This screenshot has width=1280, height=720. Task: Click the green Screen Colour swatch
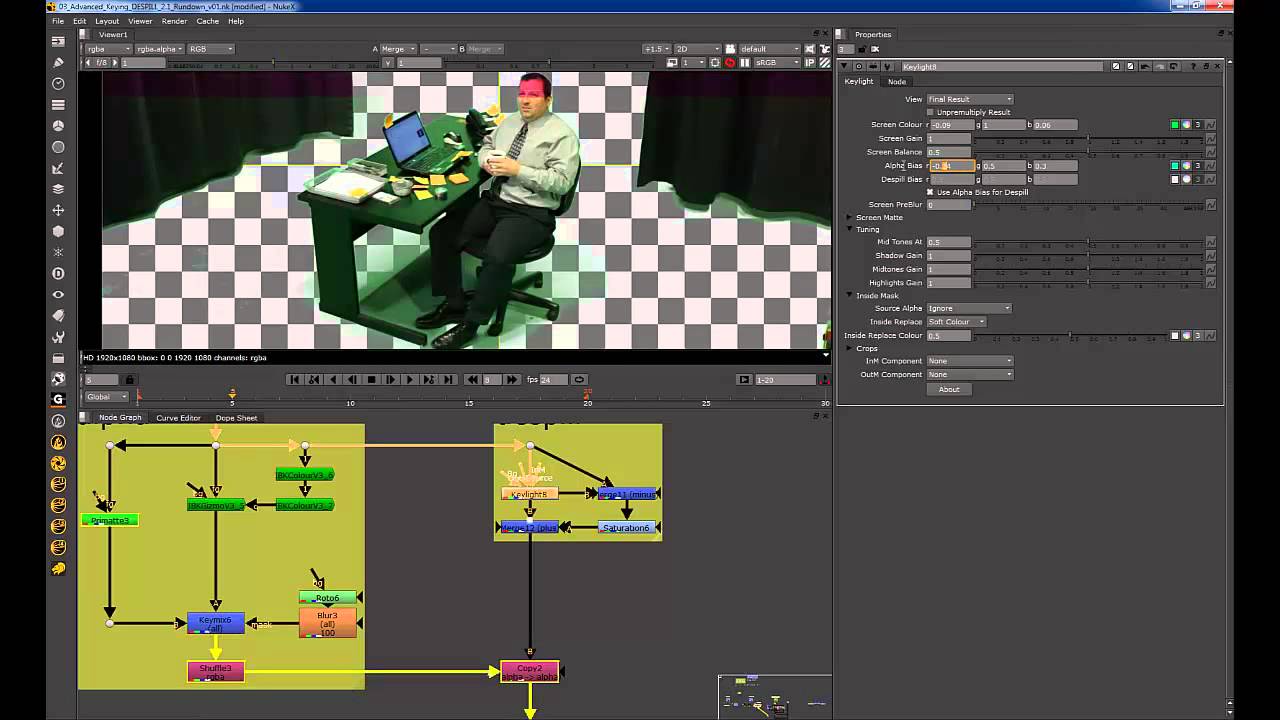(x=1175, y=125)
